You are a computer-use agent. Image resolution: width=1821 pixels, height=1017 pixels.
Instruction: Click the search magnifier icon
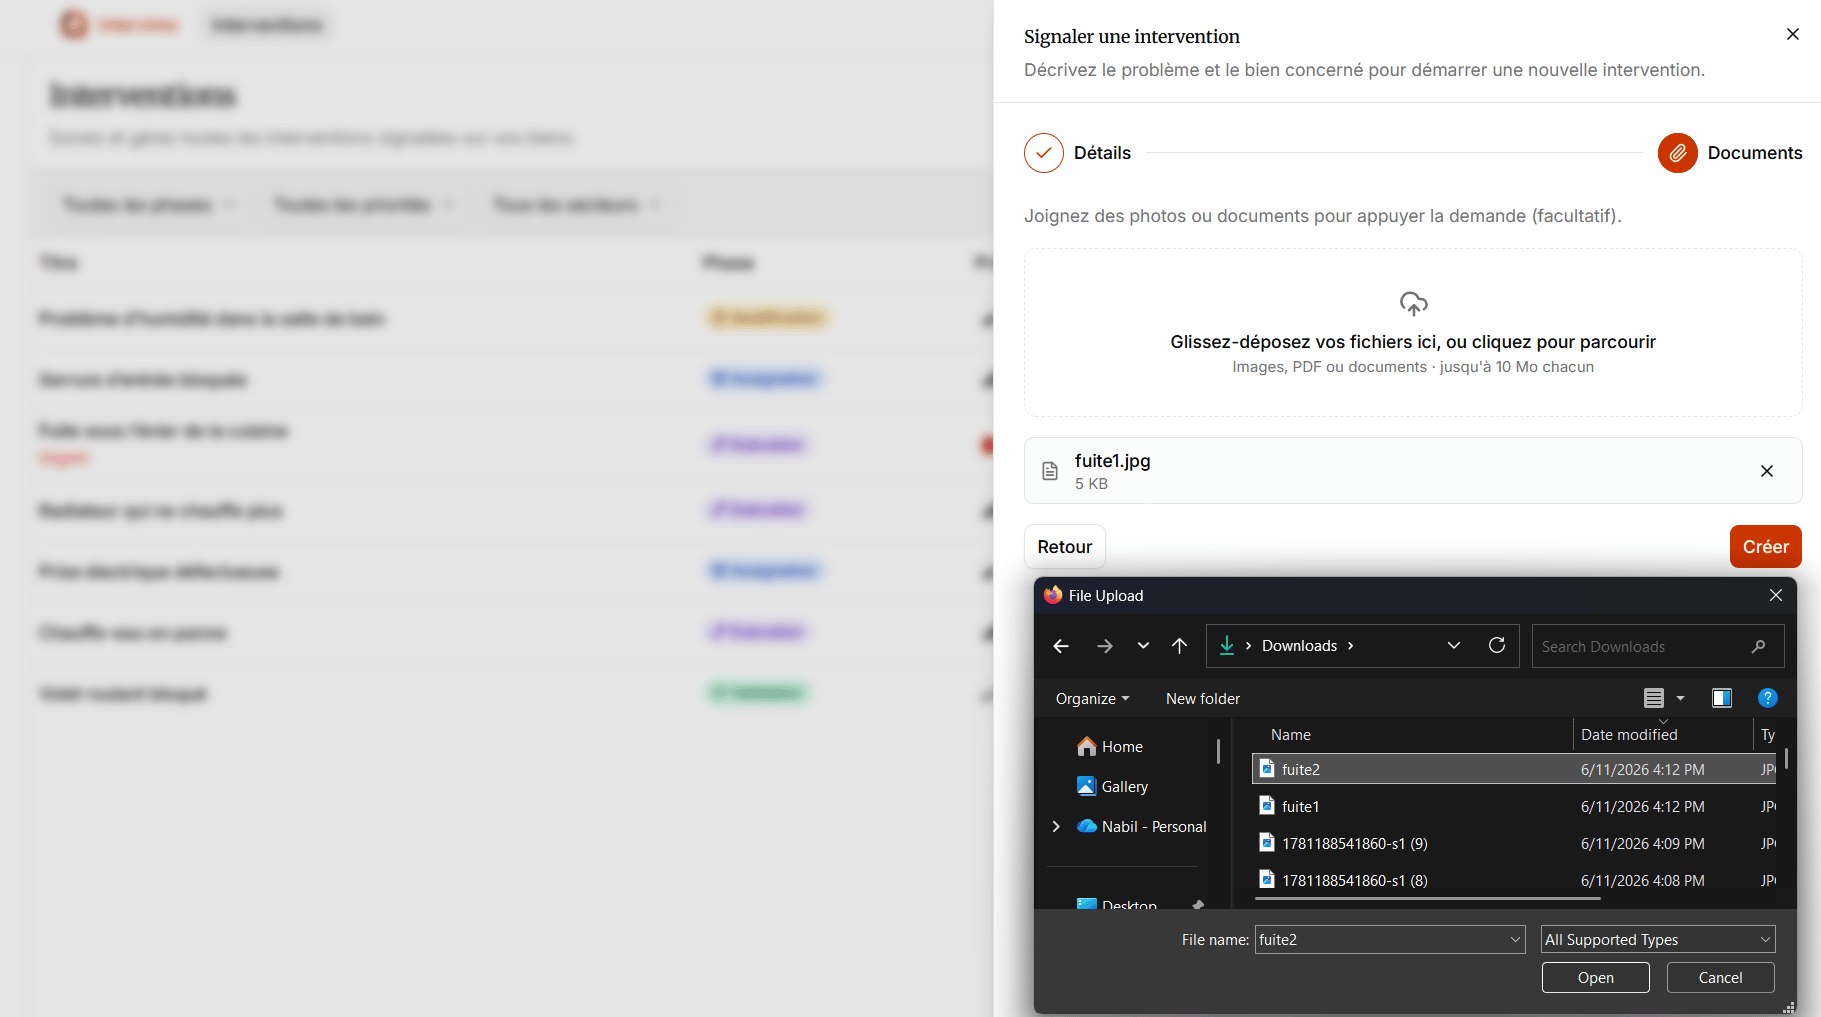click(x=1758, y=647)
